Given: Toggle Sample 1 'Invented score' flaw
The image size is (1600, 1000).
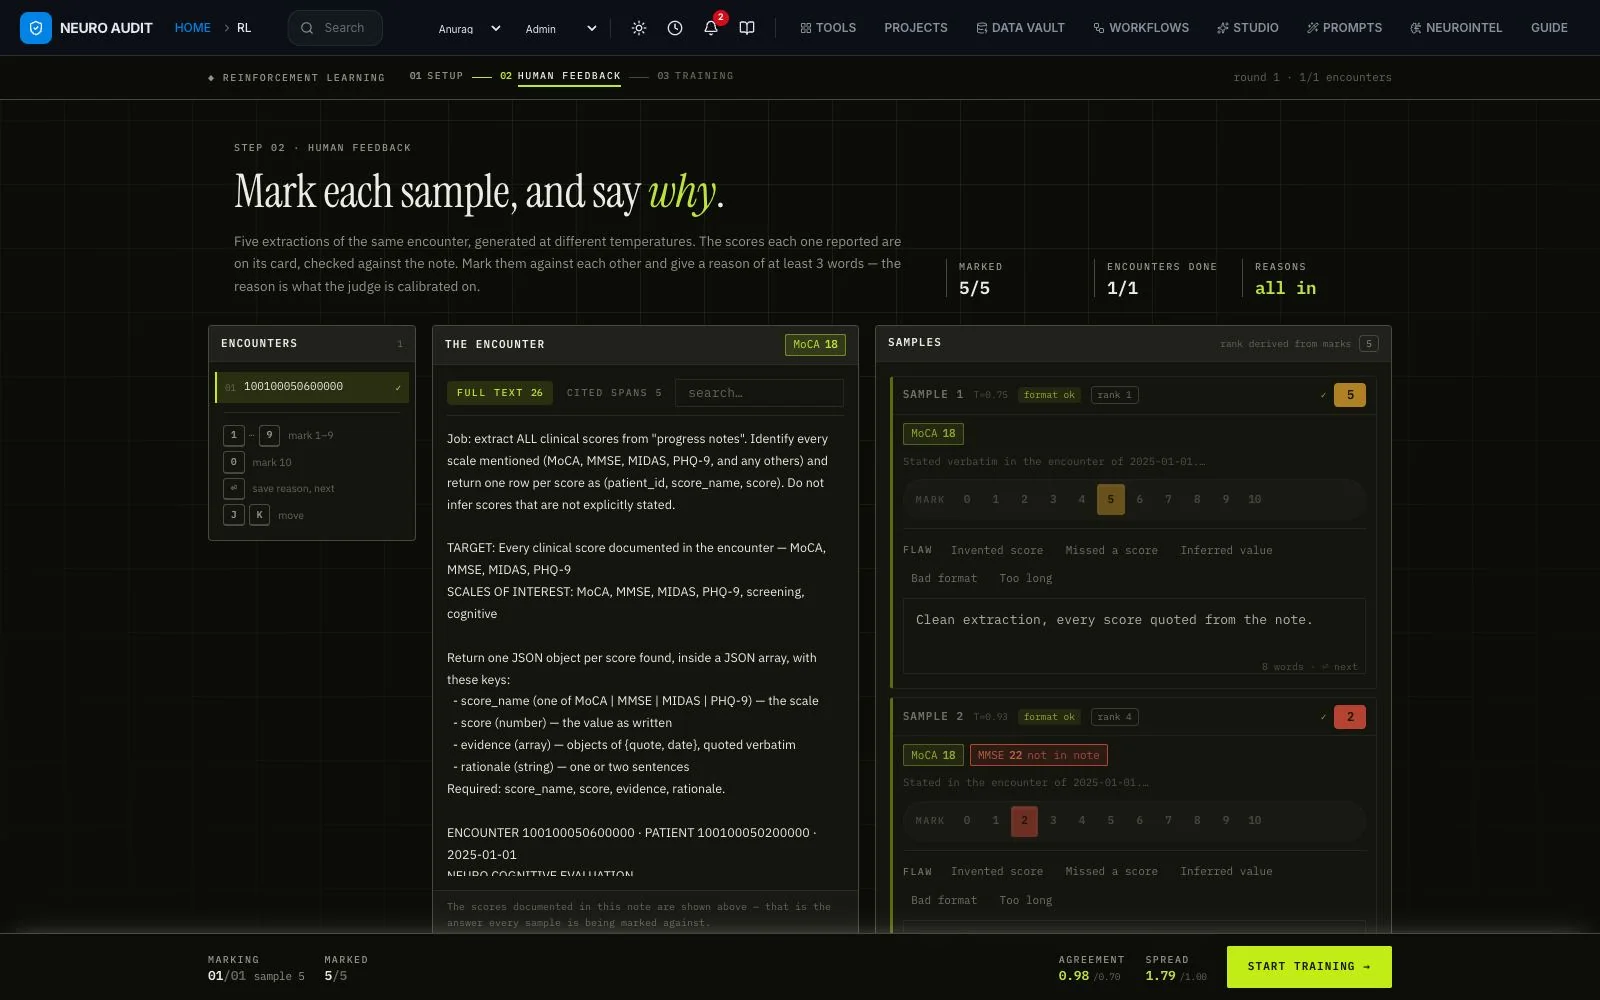Looking at the screenshot, I should [x=996, y=550].
